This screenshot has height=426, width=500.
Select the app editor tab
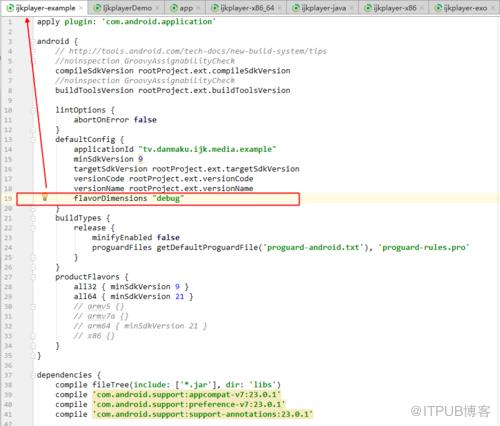(186, 8)
